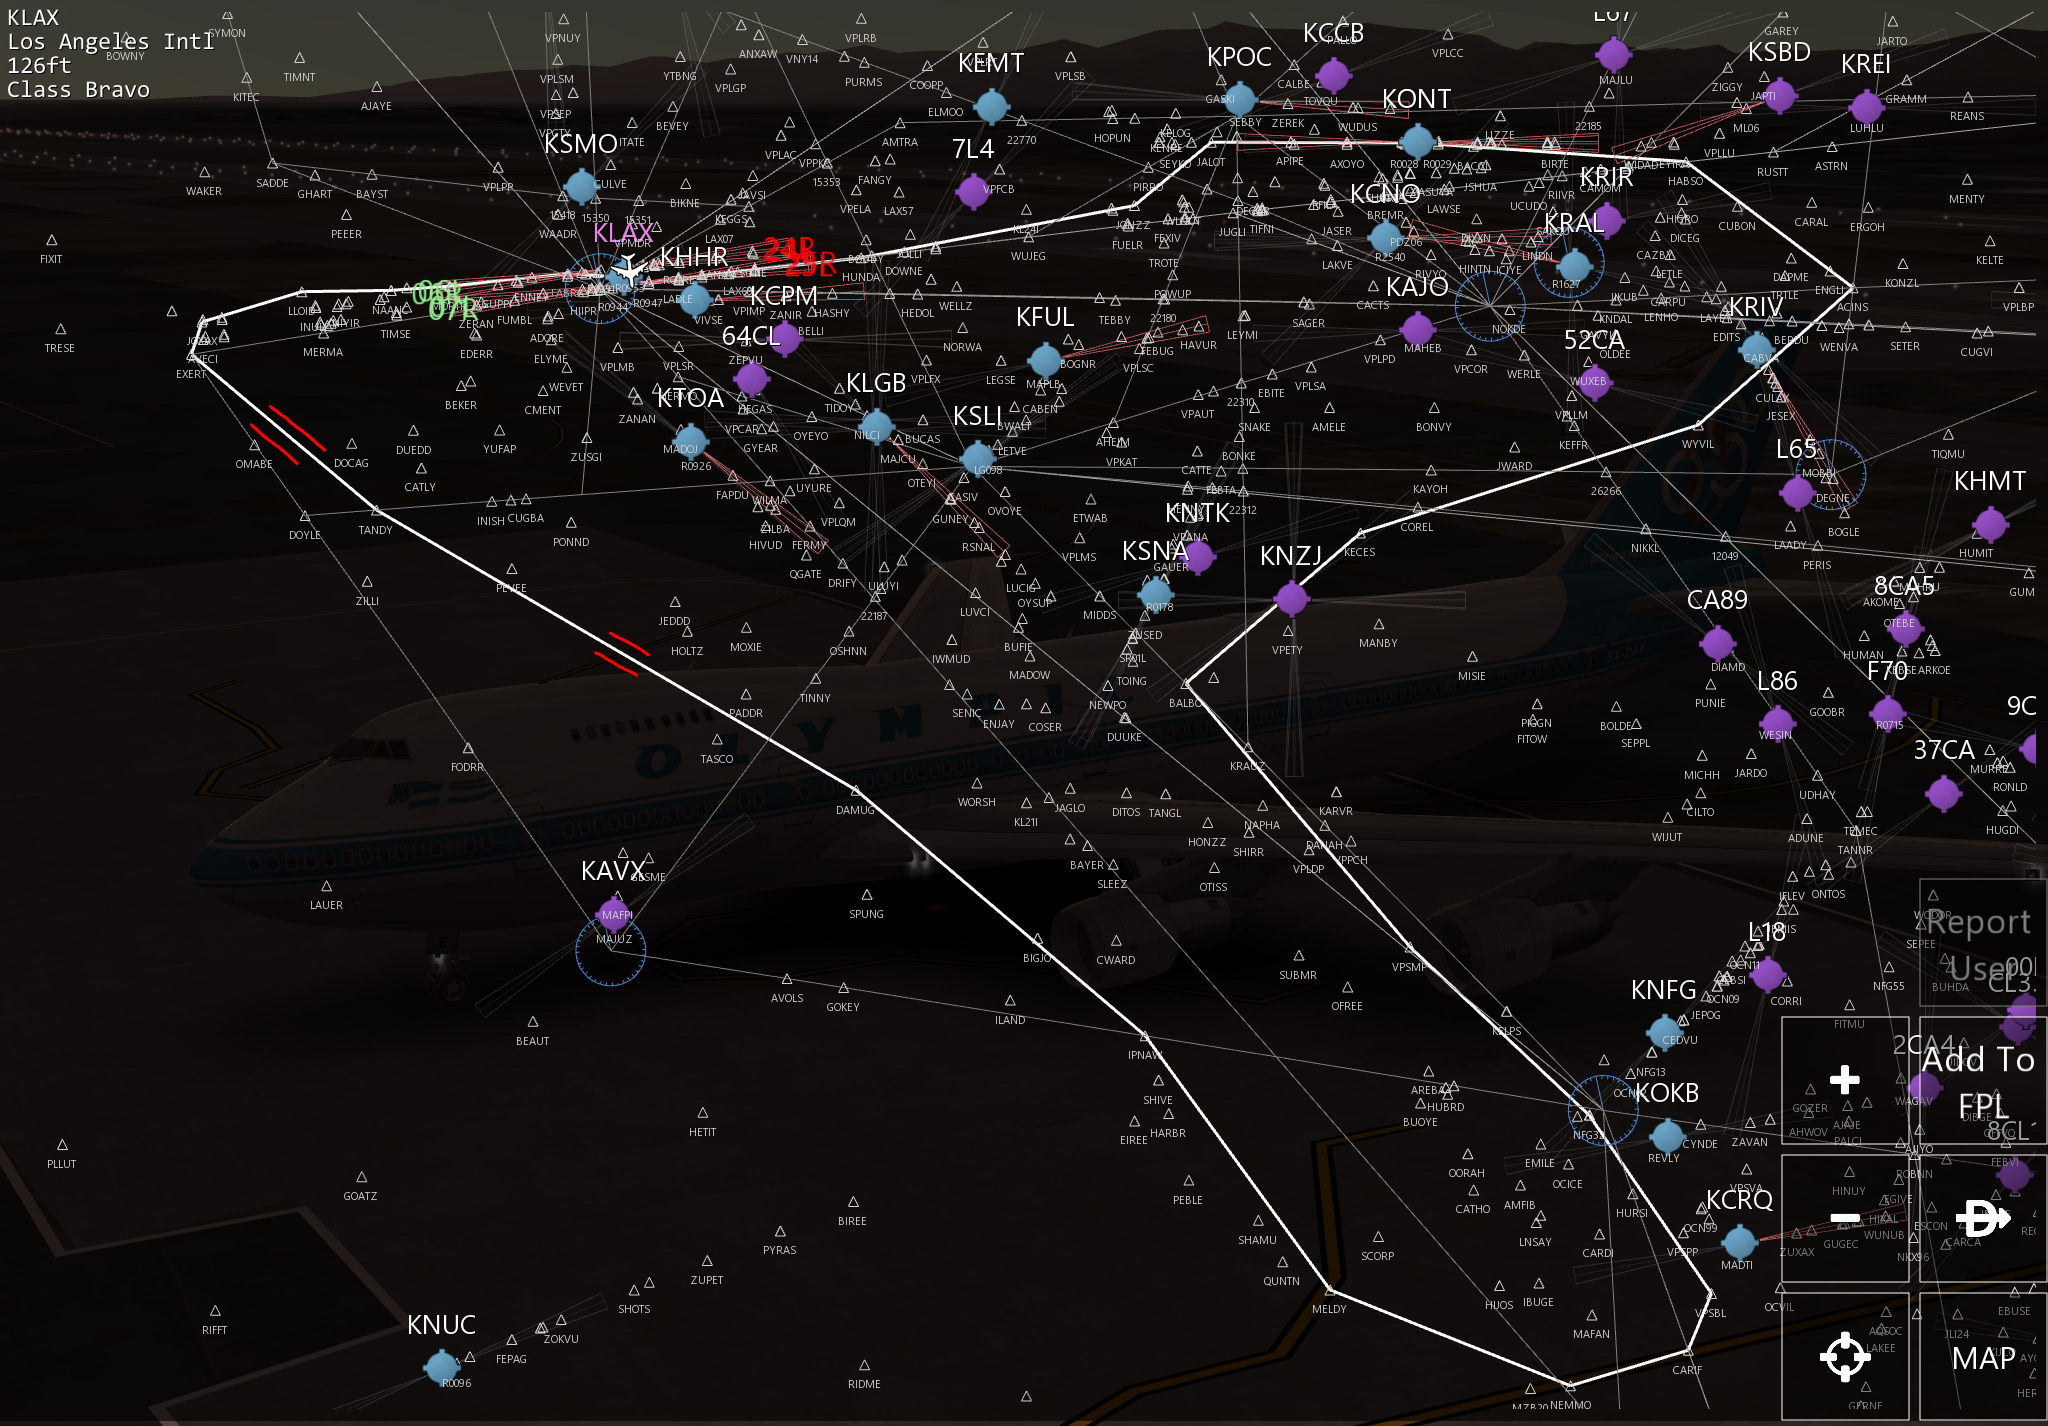Image resolution: width=2048 pixels, height=1426 pixels.
Task: Select the KAVX airport marker
Action: (x=613, y=912)
